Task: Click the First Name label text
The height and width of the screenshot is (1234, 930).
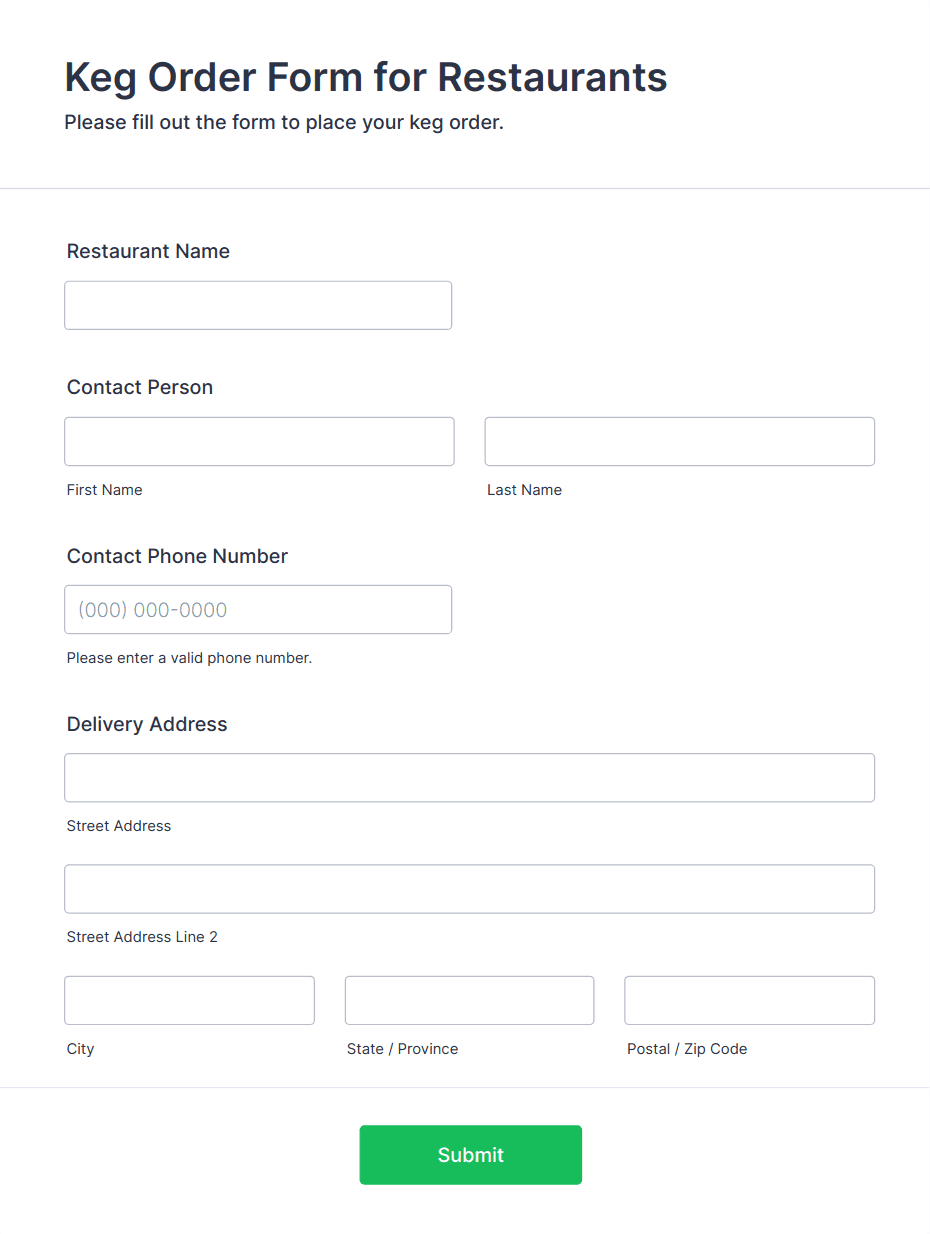Action: tap(104, 490)
